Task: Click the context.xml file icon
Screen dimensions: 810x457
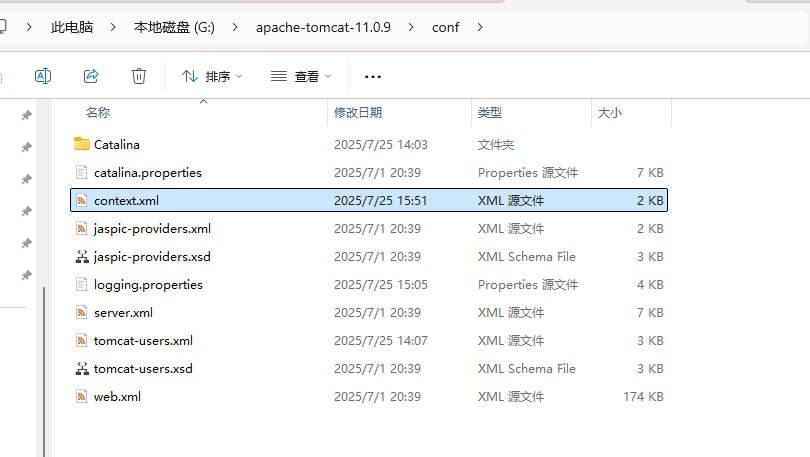Action: (x=81, y=200)
